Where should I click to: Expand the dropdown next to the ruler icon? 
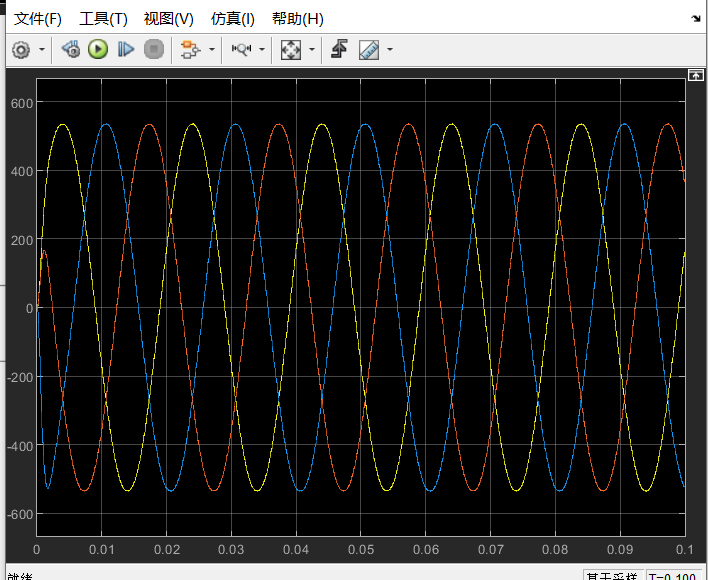[x=389, y=49]
